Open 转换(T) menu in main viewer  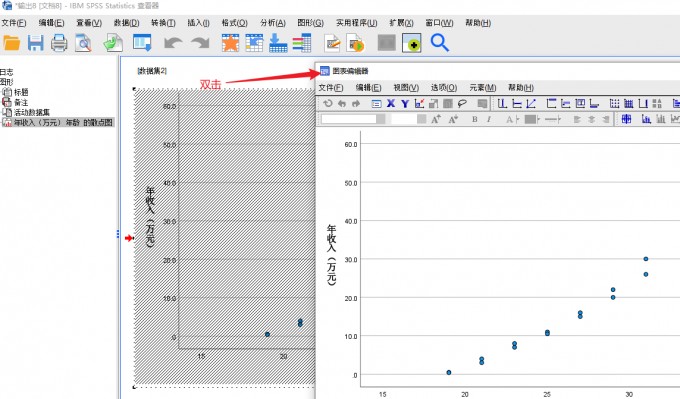[x=163, y=23]
